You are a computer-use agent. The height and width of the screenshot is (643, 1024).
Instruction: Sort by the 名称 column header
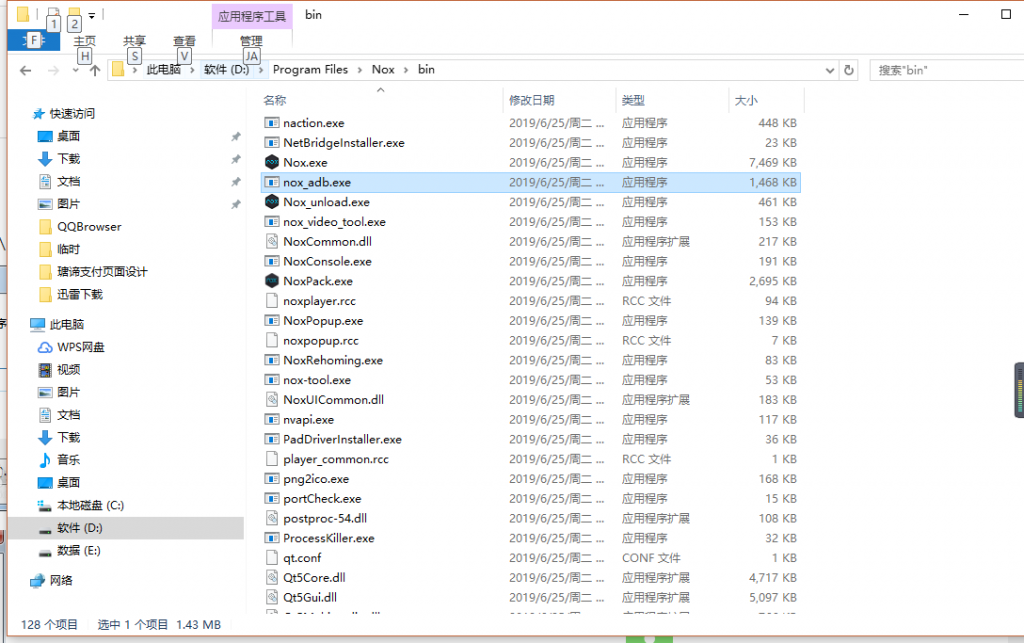(x=275, y=100)
